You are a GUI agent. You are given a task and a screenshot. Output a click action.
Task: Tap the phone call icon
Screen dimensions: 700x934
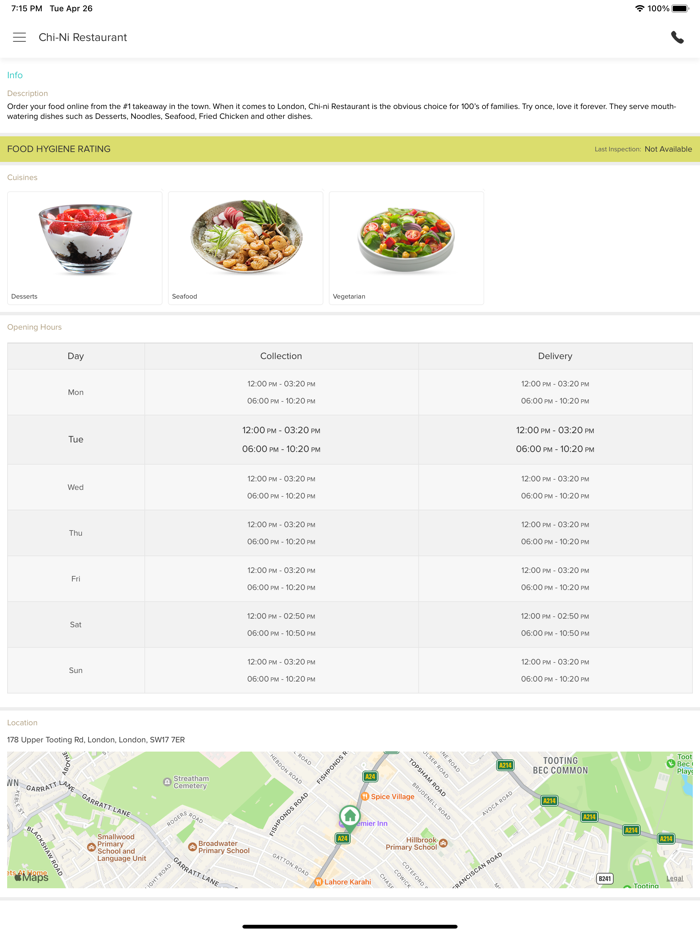pos(677,37)
